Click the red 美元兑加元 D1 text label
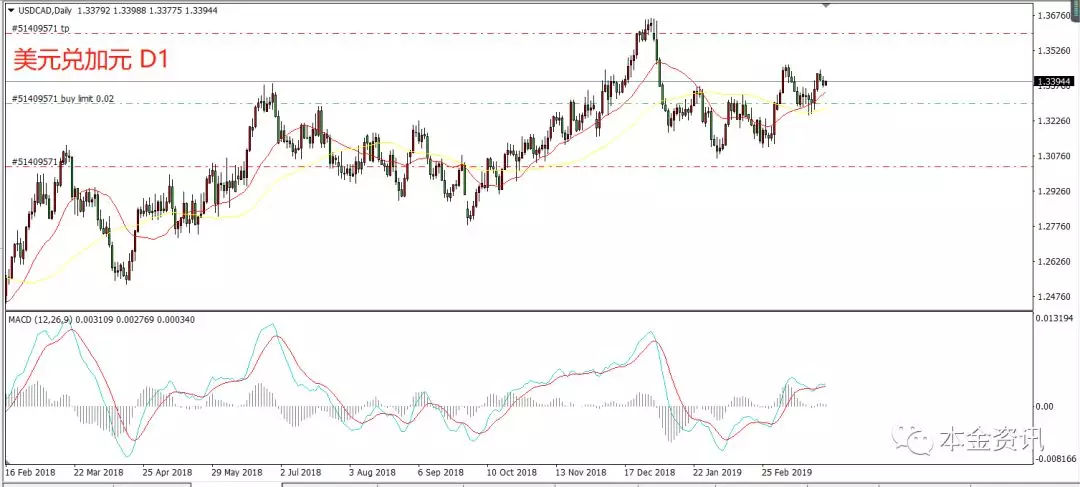Image resolution: width=1080 pixels, height=487 pixels. point(89,60)
